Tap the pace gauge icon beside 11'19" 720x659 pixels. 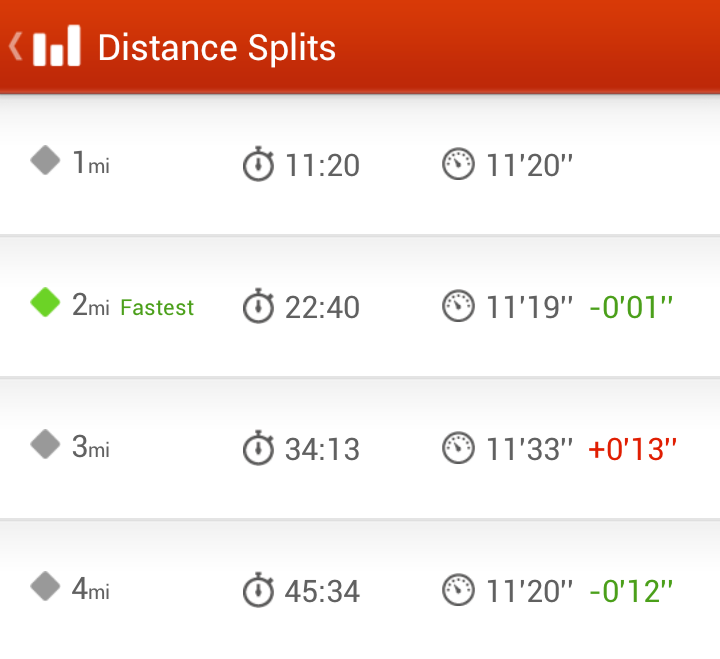[x=458, y=306]
